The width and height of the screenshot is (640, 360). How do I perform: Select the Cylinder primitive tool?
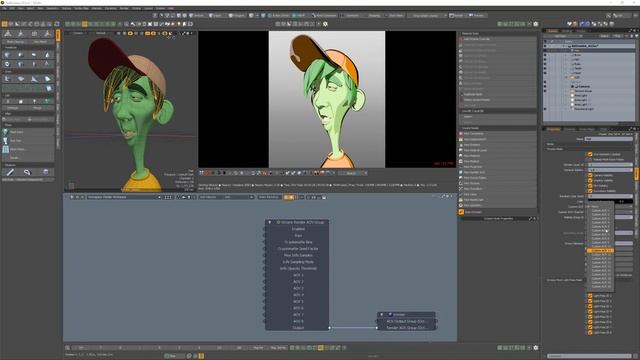[33, 55]
